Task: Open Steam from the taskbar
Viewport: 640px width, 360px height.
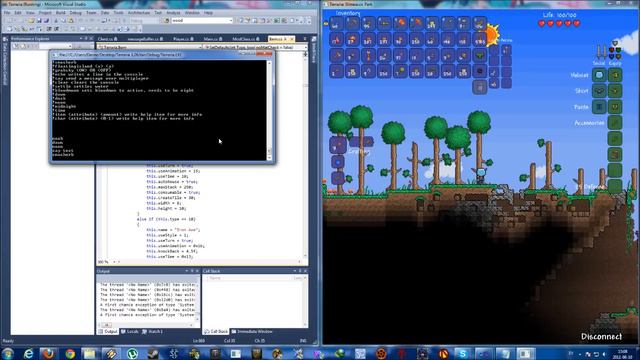Action: 153,353
